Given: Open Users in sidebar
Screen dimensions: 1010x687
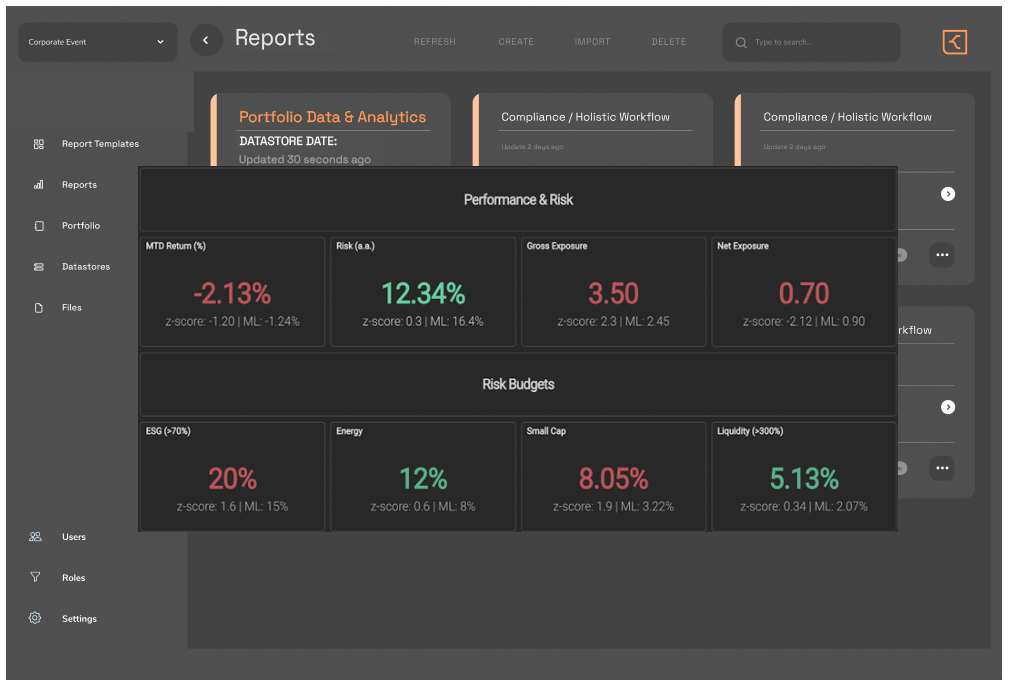Looking at the screenshot, I should tap(73, 537).
